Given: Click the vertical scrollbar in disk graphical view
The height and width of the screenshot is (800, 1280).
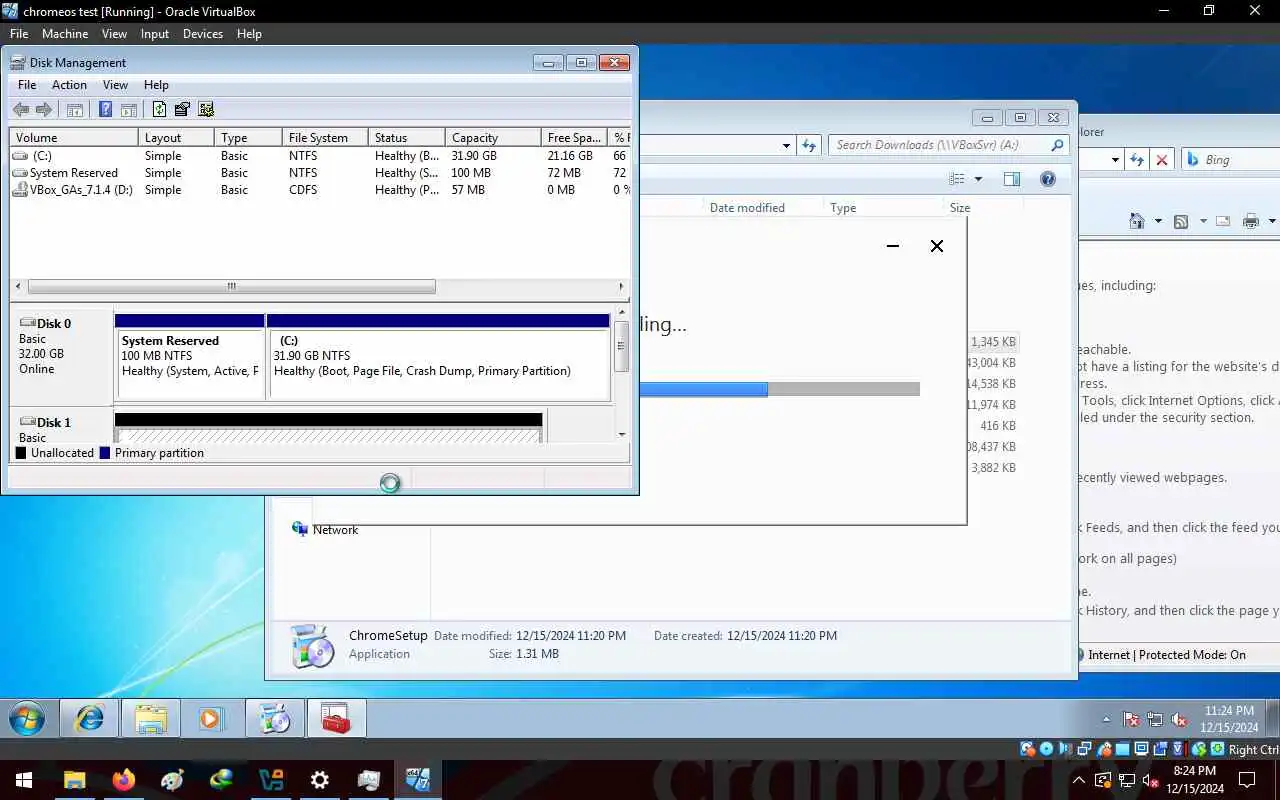Looking at the screenshot, I should coord(621,347).
